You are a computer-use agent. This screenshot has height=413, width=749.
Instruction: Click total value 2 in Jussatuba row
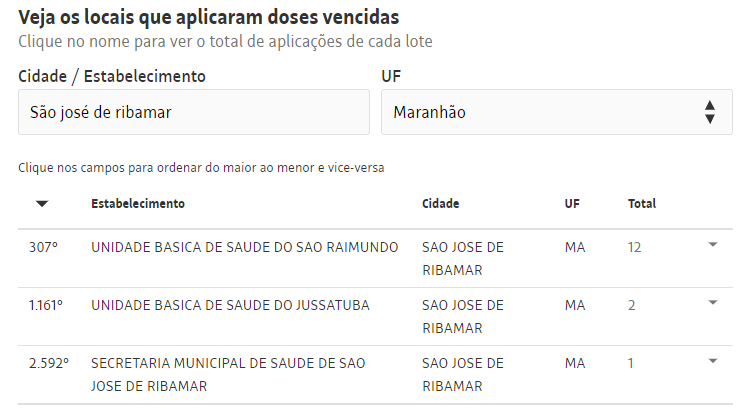[x=632, y=305]
